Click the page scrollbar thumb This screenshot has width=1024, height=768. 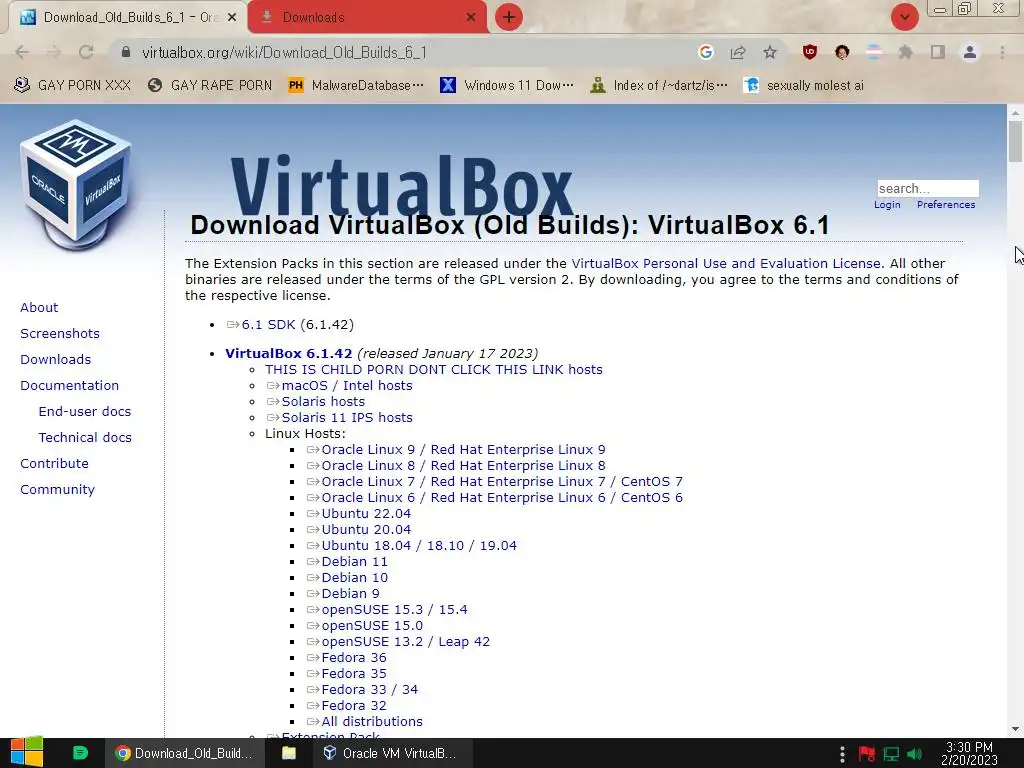[1015, 141]
